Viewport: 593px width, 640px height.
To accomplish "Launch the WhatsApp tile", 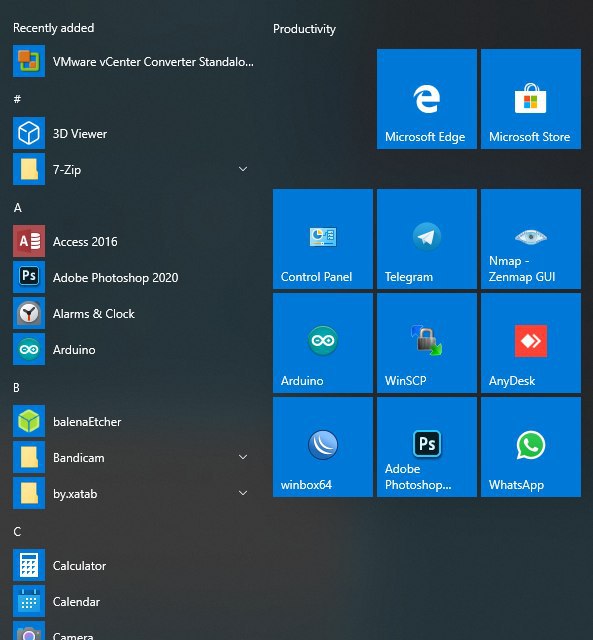I will (x=531, y=447).
